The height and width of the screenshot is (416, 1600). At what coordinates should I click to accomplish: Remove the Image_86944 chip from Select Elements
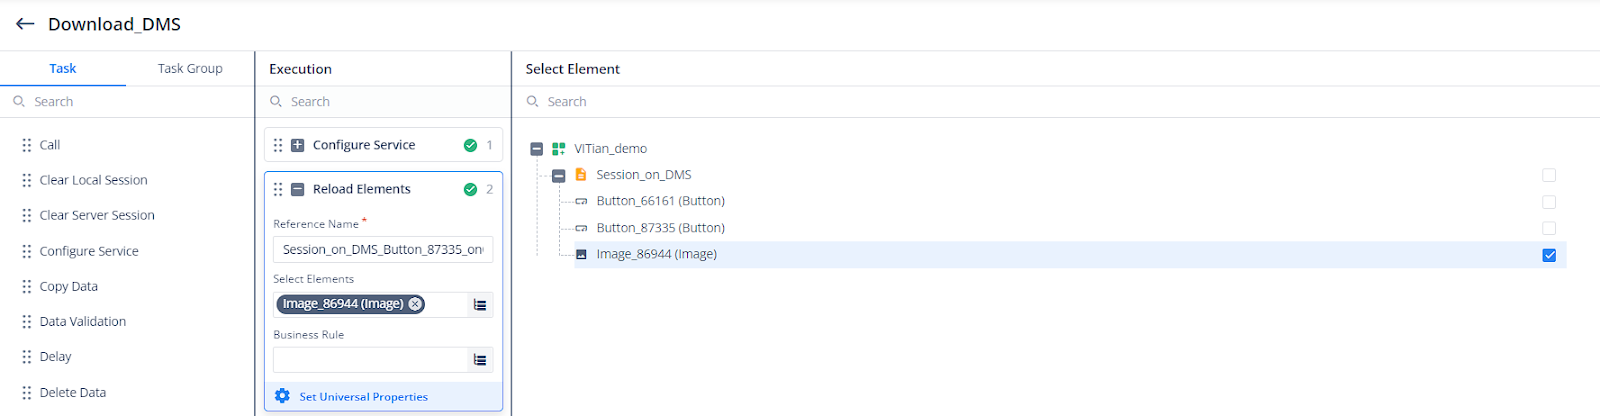click(x=415, y=304)
